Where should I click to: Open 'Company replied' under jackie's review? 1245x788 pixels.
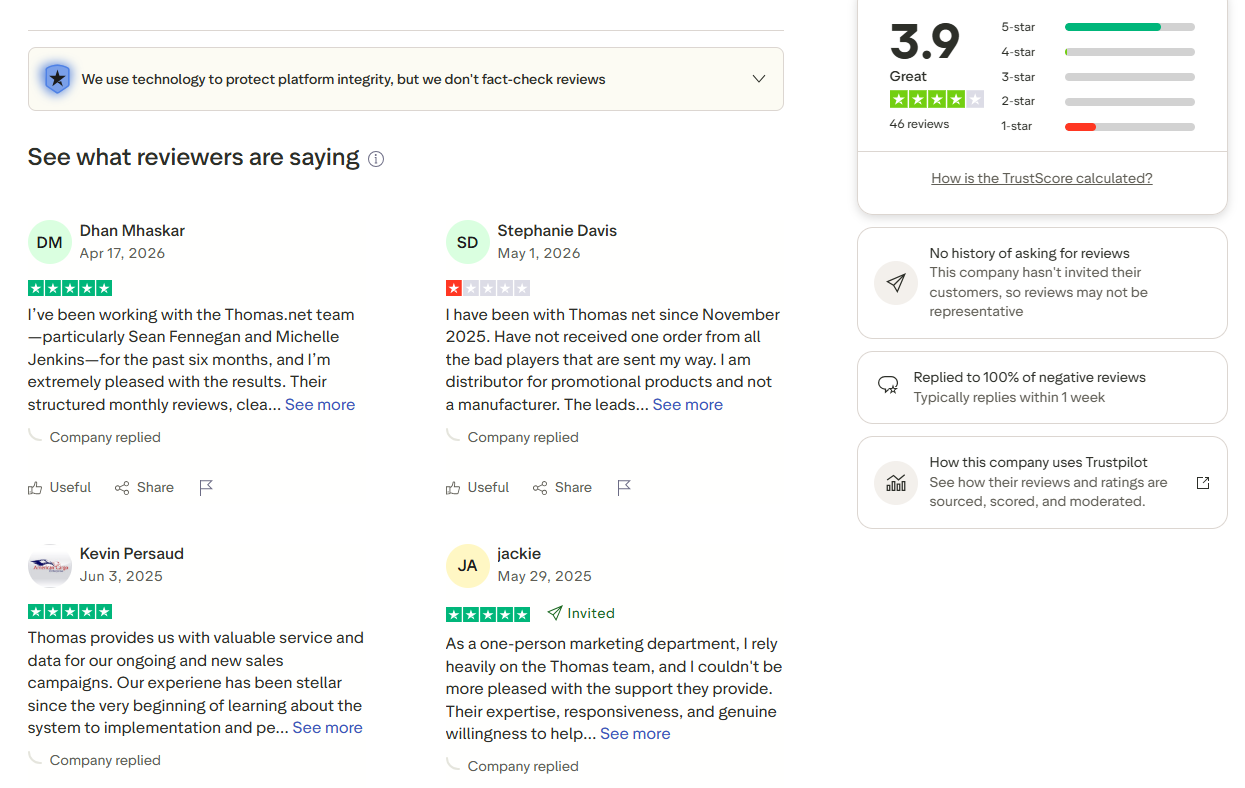click(523, 767)
